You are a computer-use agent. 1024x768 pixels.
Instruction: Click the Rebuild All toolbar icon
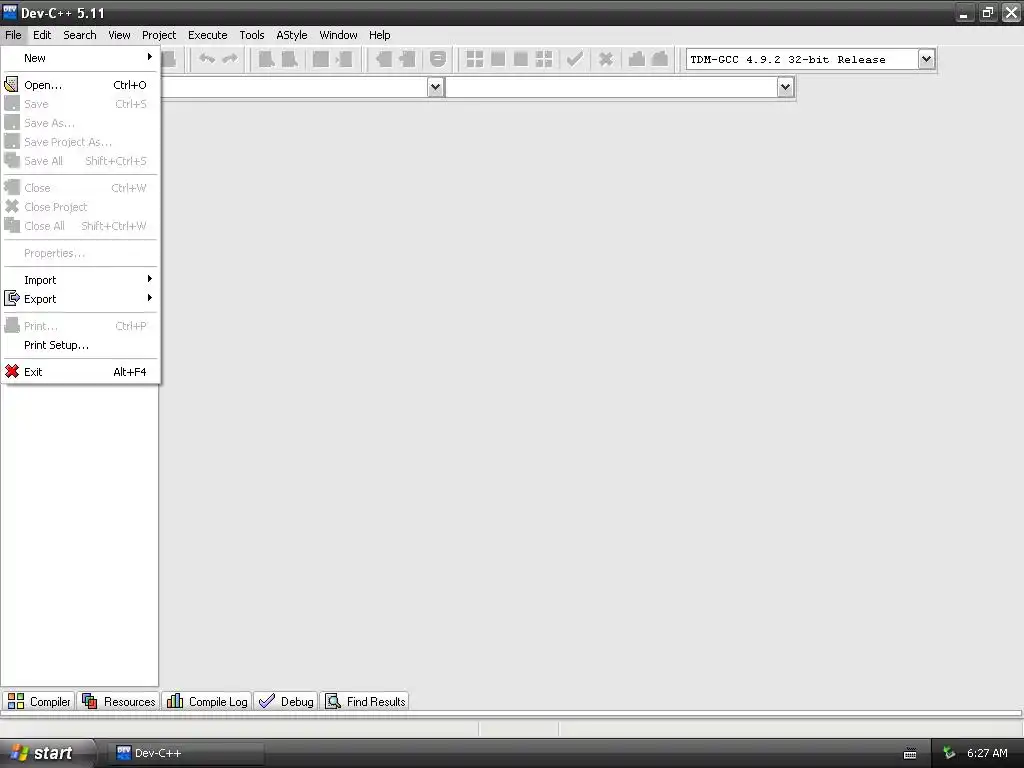coord(543,59)
